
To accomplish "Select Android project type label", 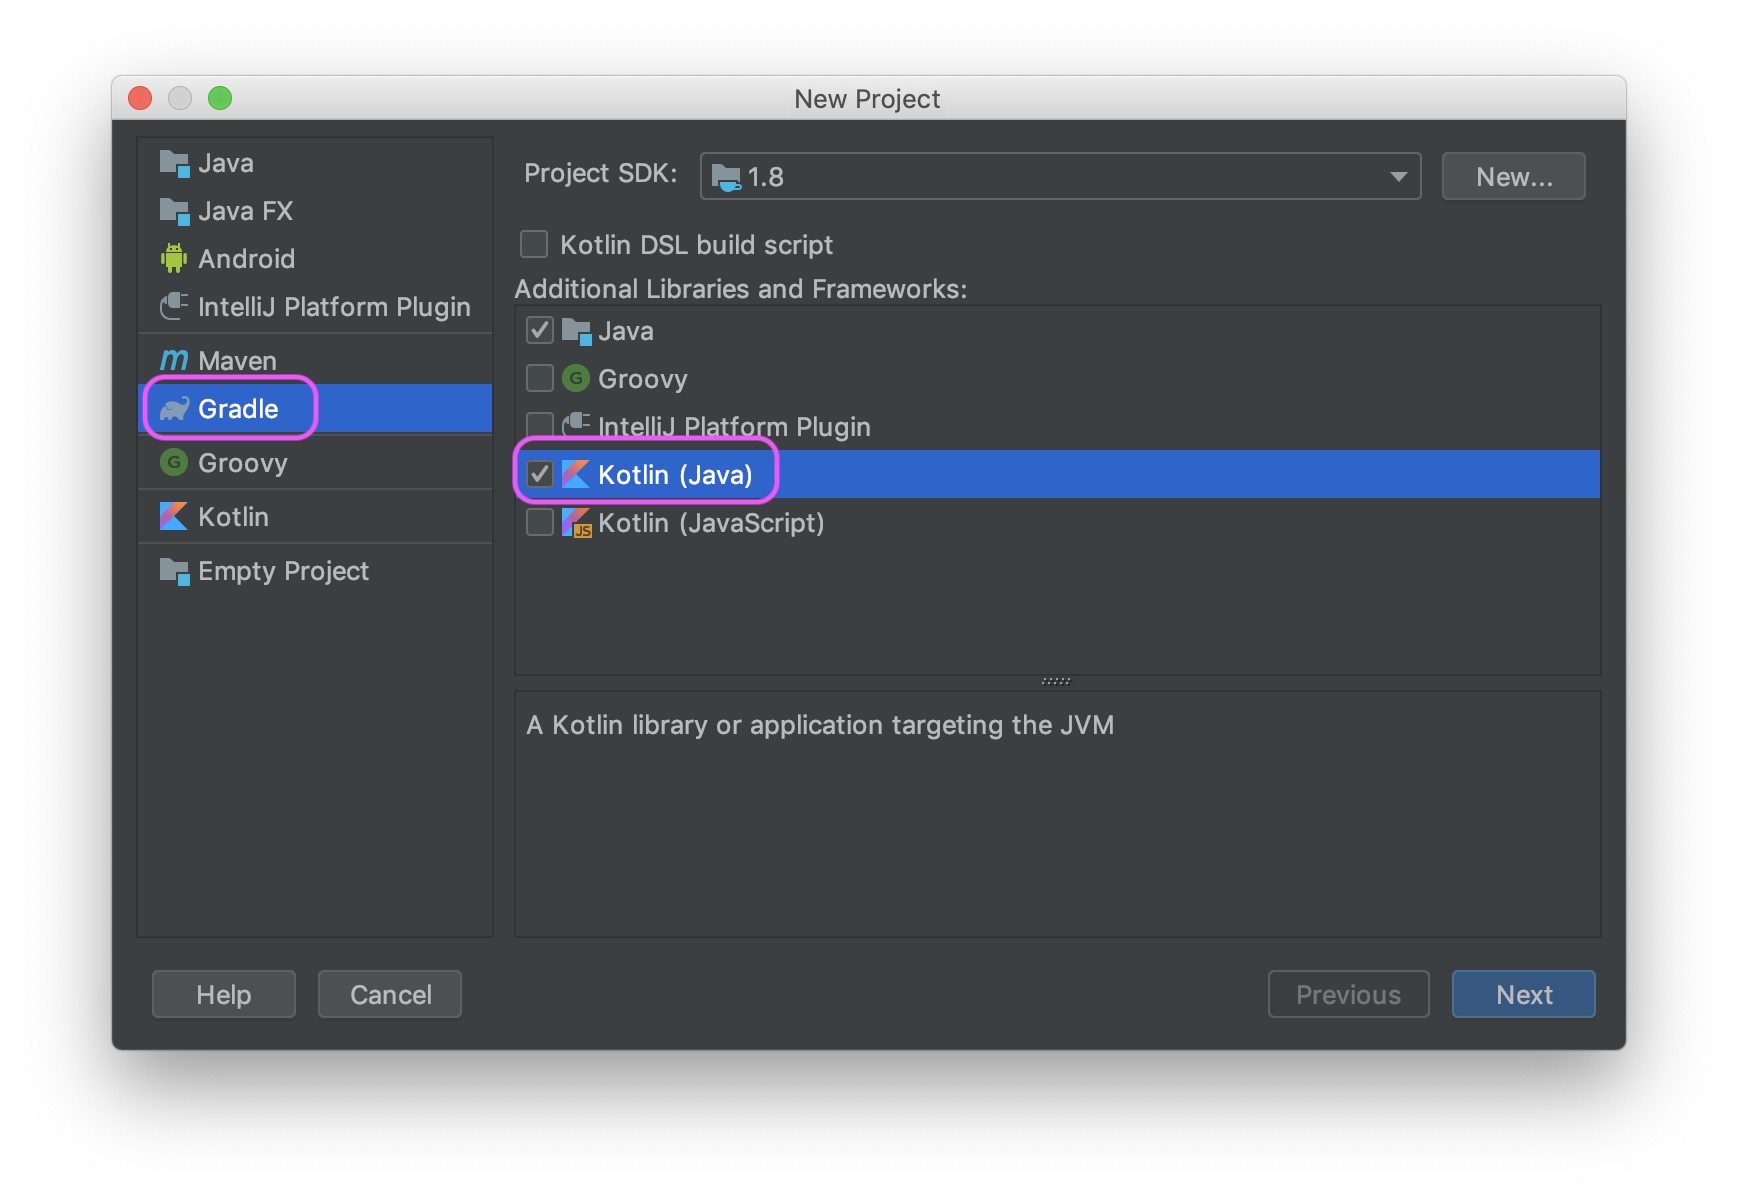I will (x=247, y=259).
